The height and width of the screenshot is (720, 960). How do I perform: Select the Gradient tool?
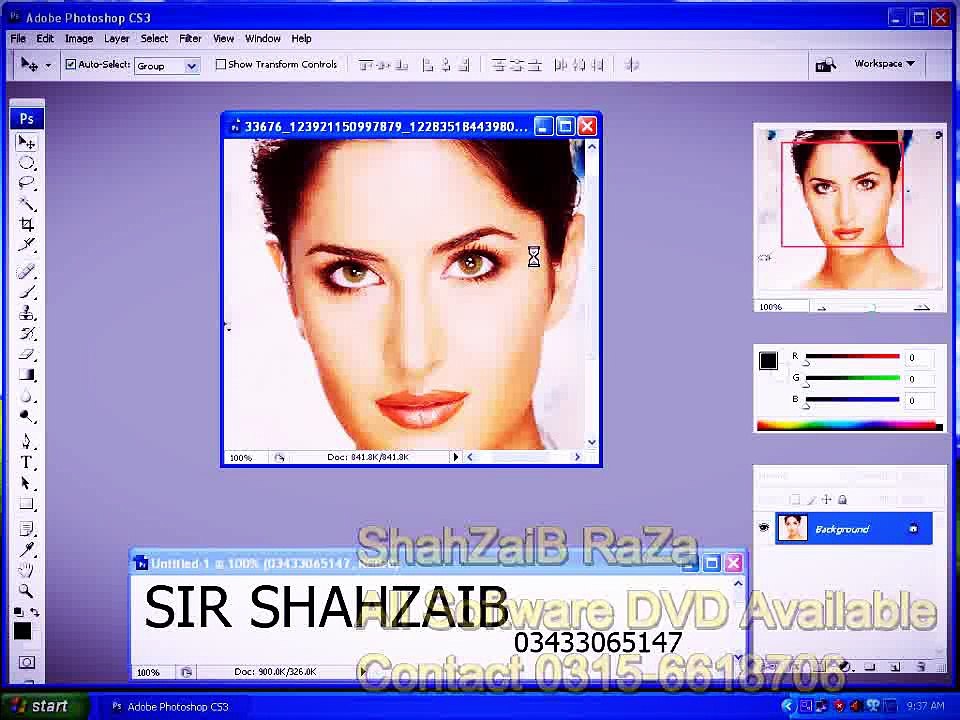click(26, 374)
